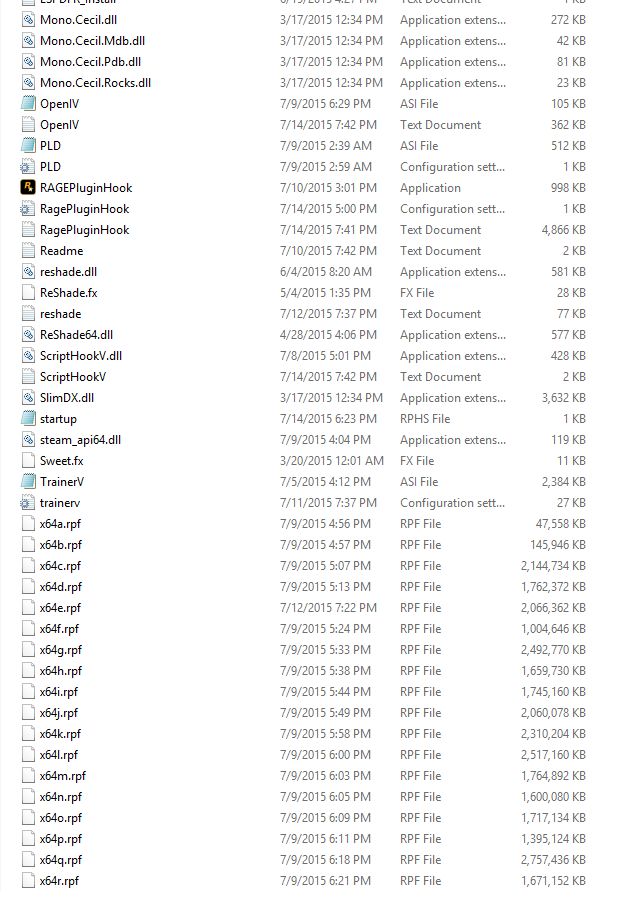Select the x64p.rpf file name
The image size is (638, 904).
pos(61,839)
